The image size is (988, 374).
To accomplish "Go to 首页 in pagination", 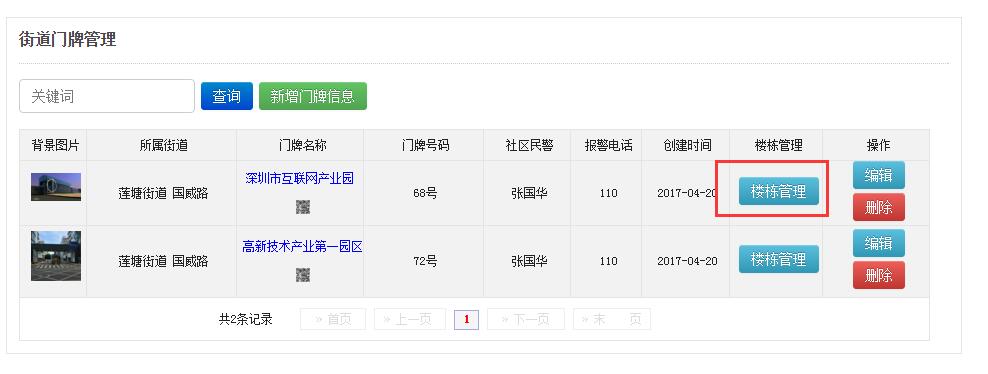I will coord(333,319).
